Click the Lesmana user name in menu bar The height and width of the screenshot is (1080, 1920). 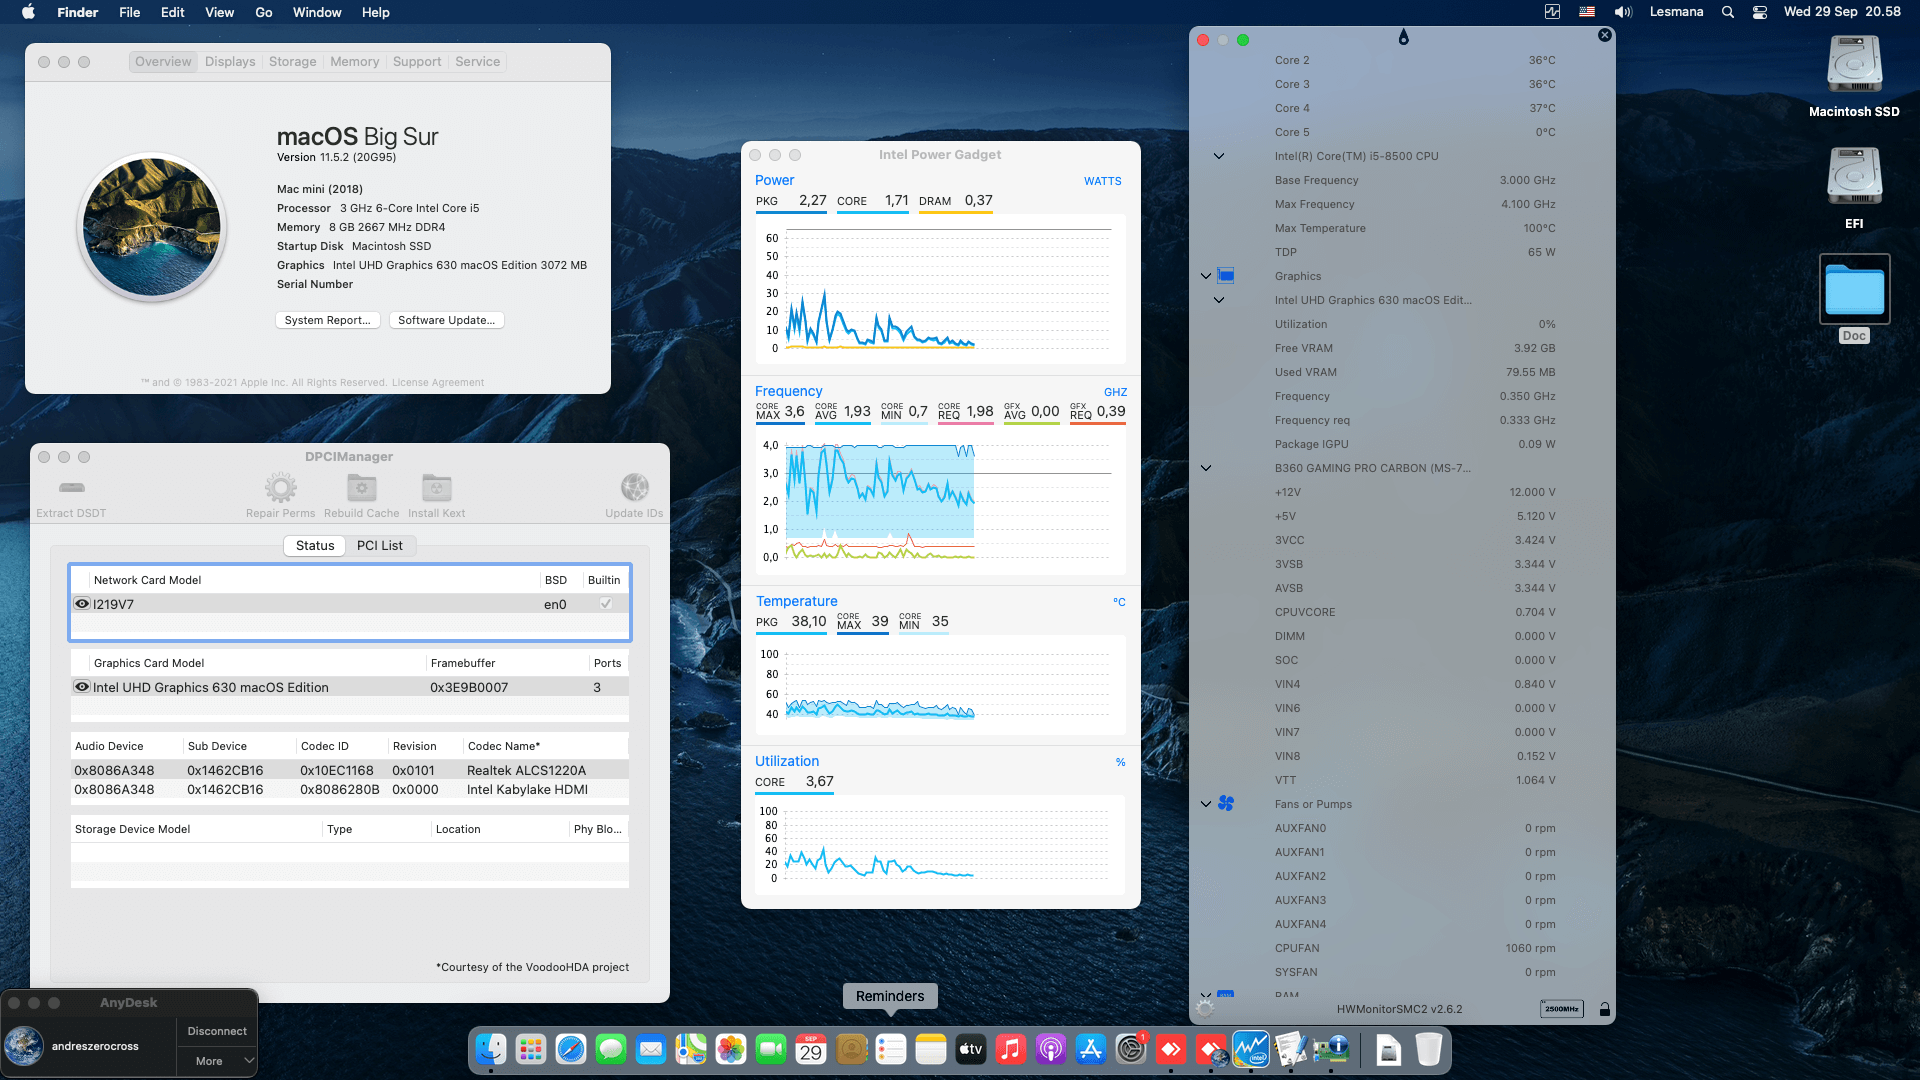coord(1676,12)
